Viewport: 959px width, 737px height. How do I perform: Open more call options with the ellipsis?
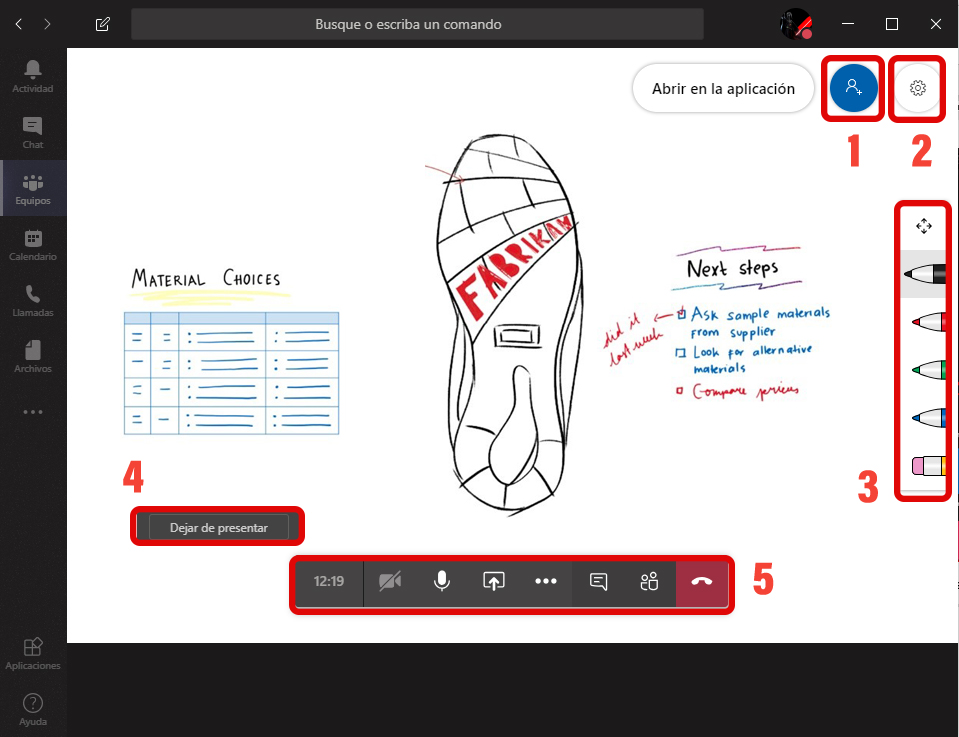point(546,582)
